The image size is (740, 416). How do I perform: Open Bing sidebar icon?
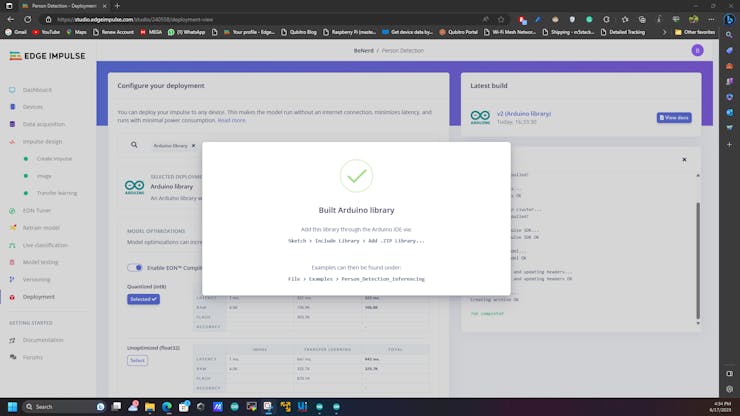pos(730,19)
